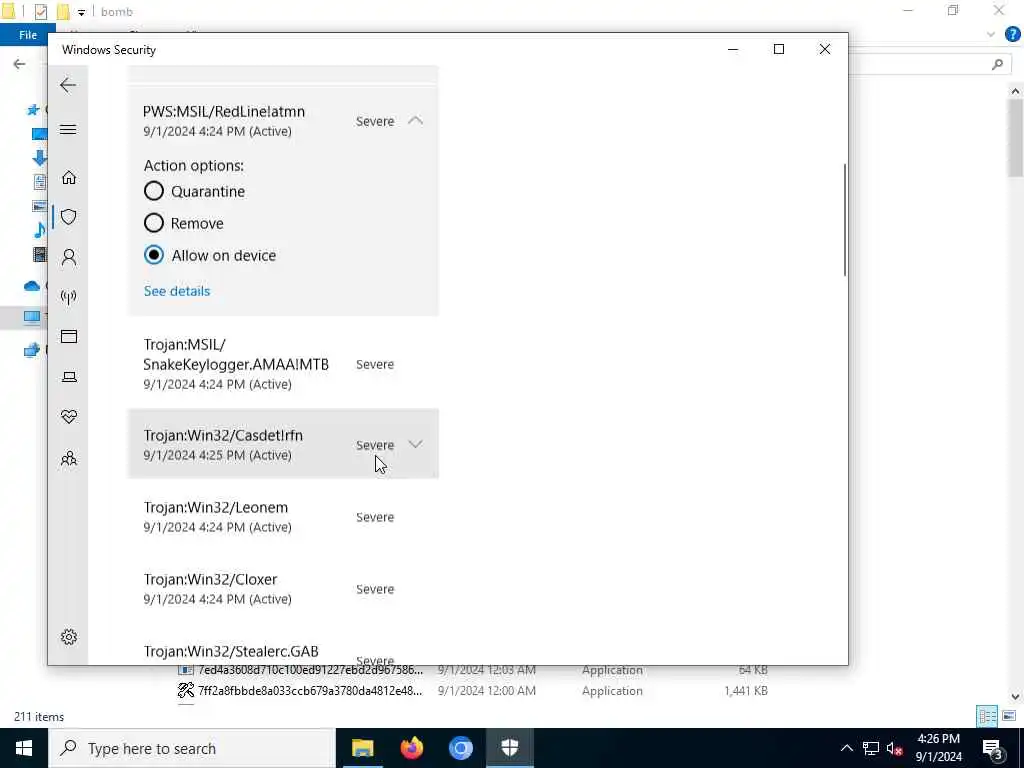The width and height of the screenshot is (1024, 768).
Task: Open the network status tray icon
Action: pyautogui.click(x=871, y=748)
